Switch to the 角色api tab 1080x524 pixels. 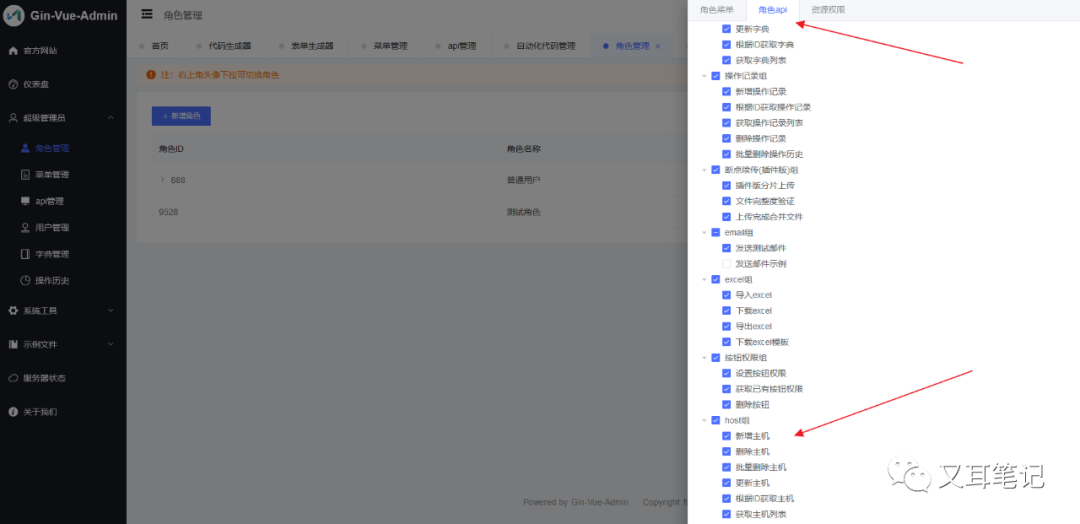[772, 10]
